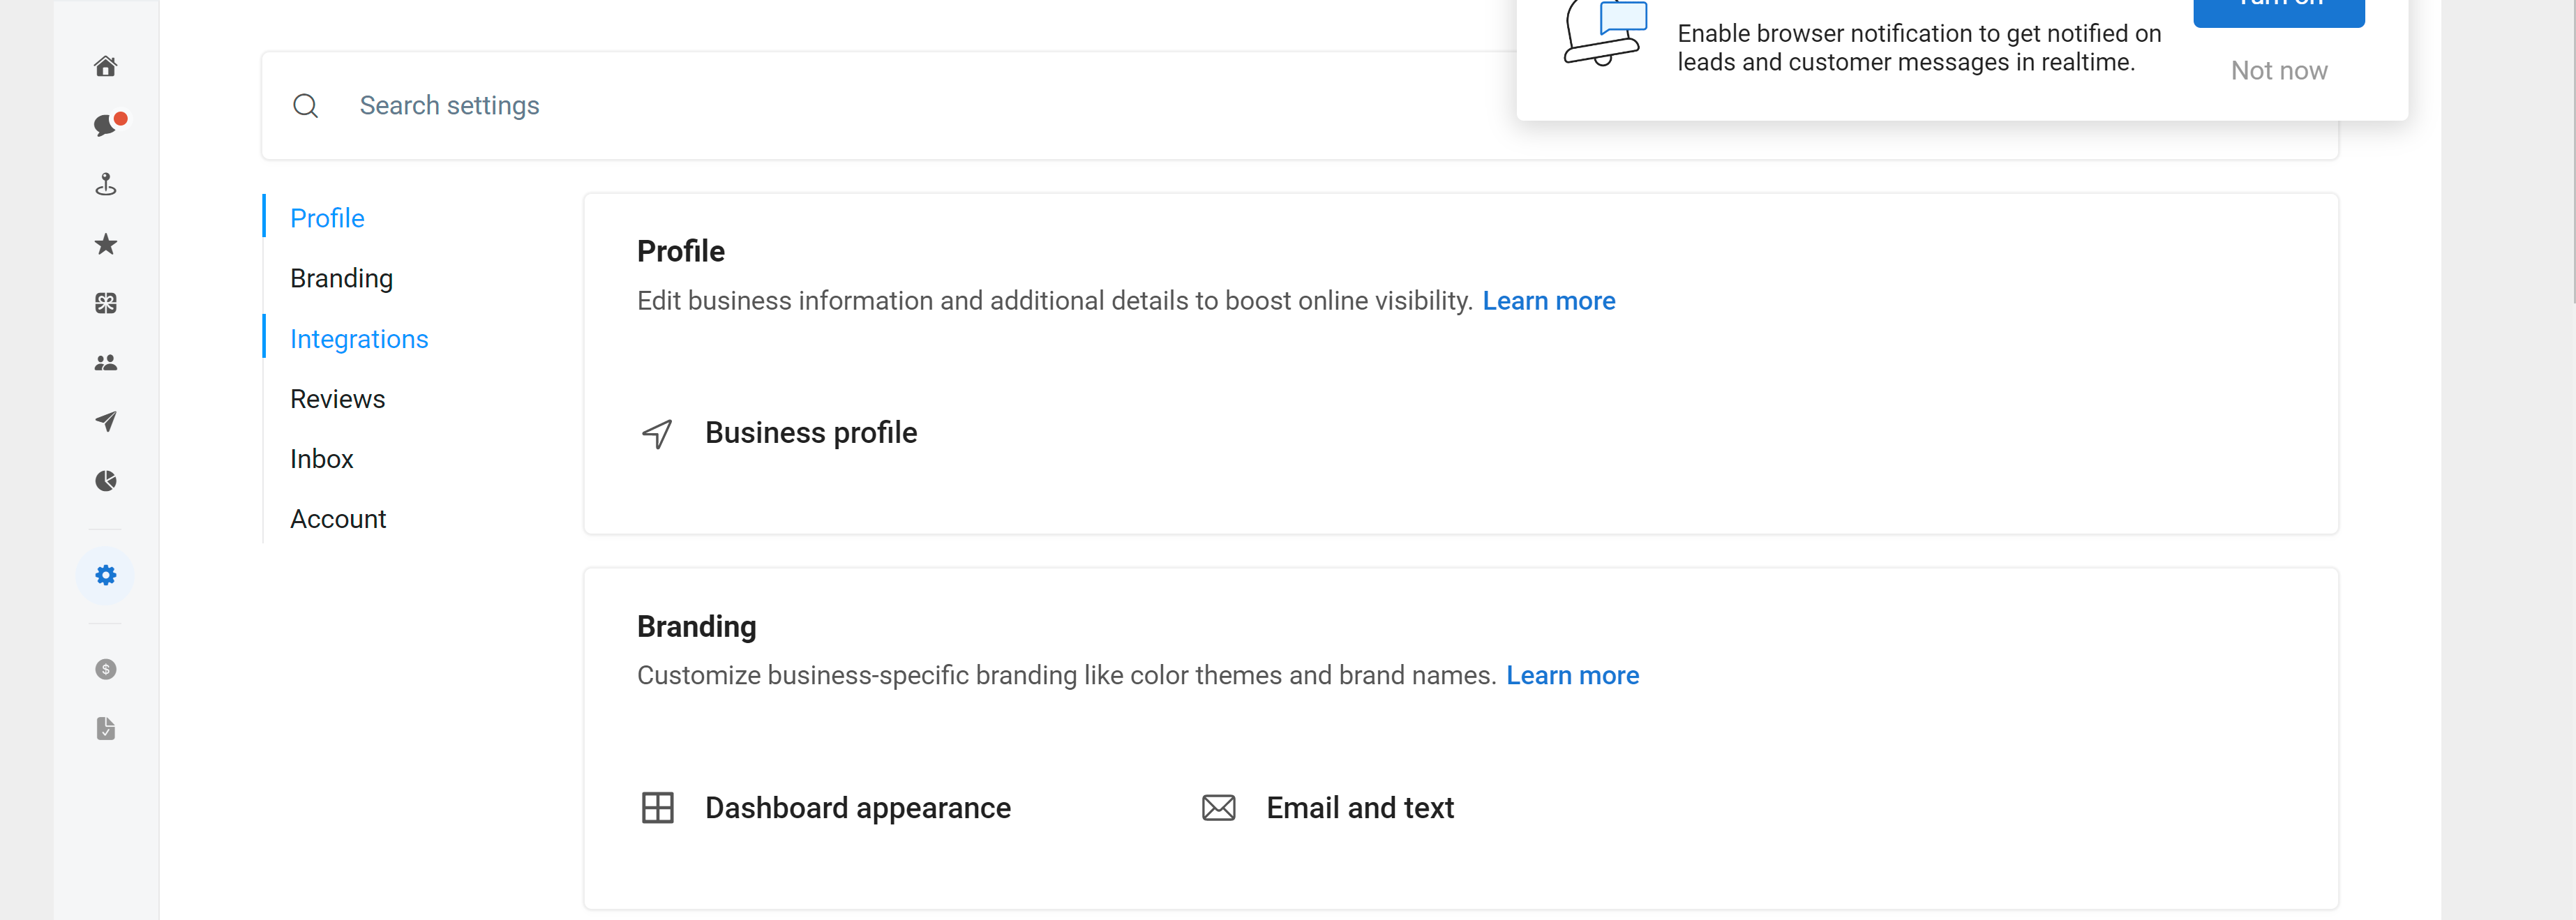Open the pie chart reports icon
The width and height of the screenshot is (2576, 920).
point(106,481)
